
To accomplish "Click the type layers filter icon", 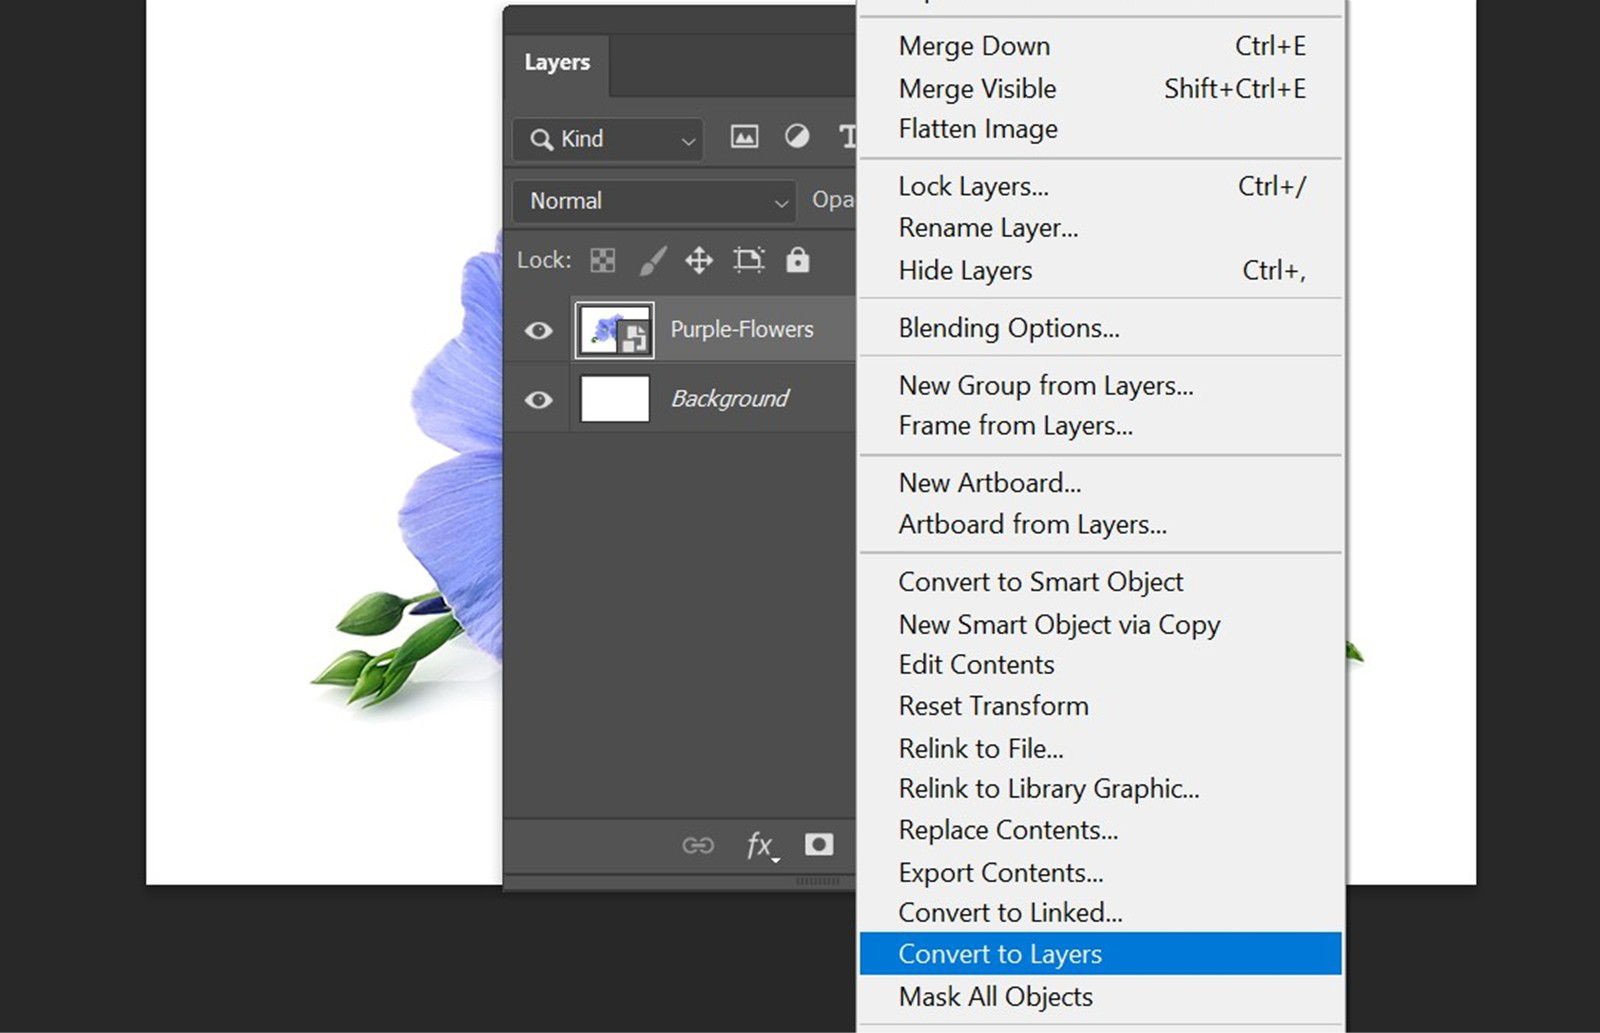I will (x=849, y=138).
